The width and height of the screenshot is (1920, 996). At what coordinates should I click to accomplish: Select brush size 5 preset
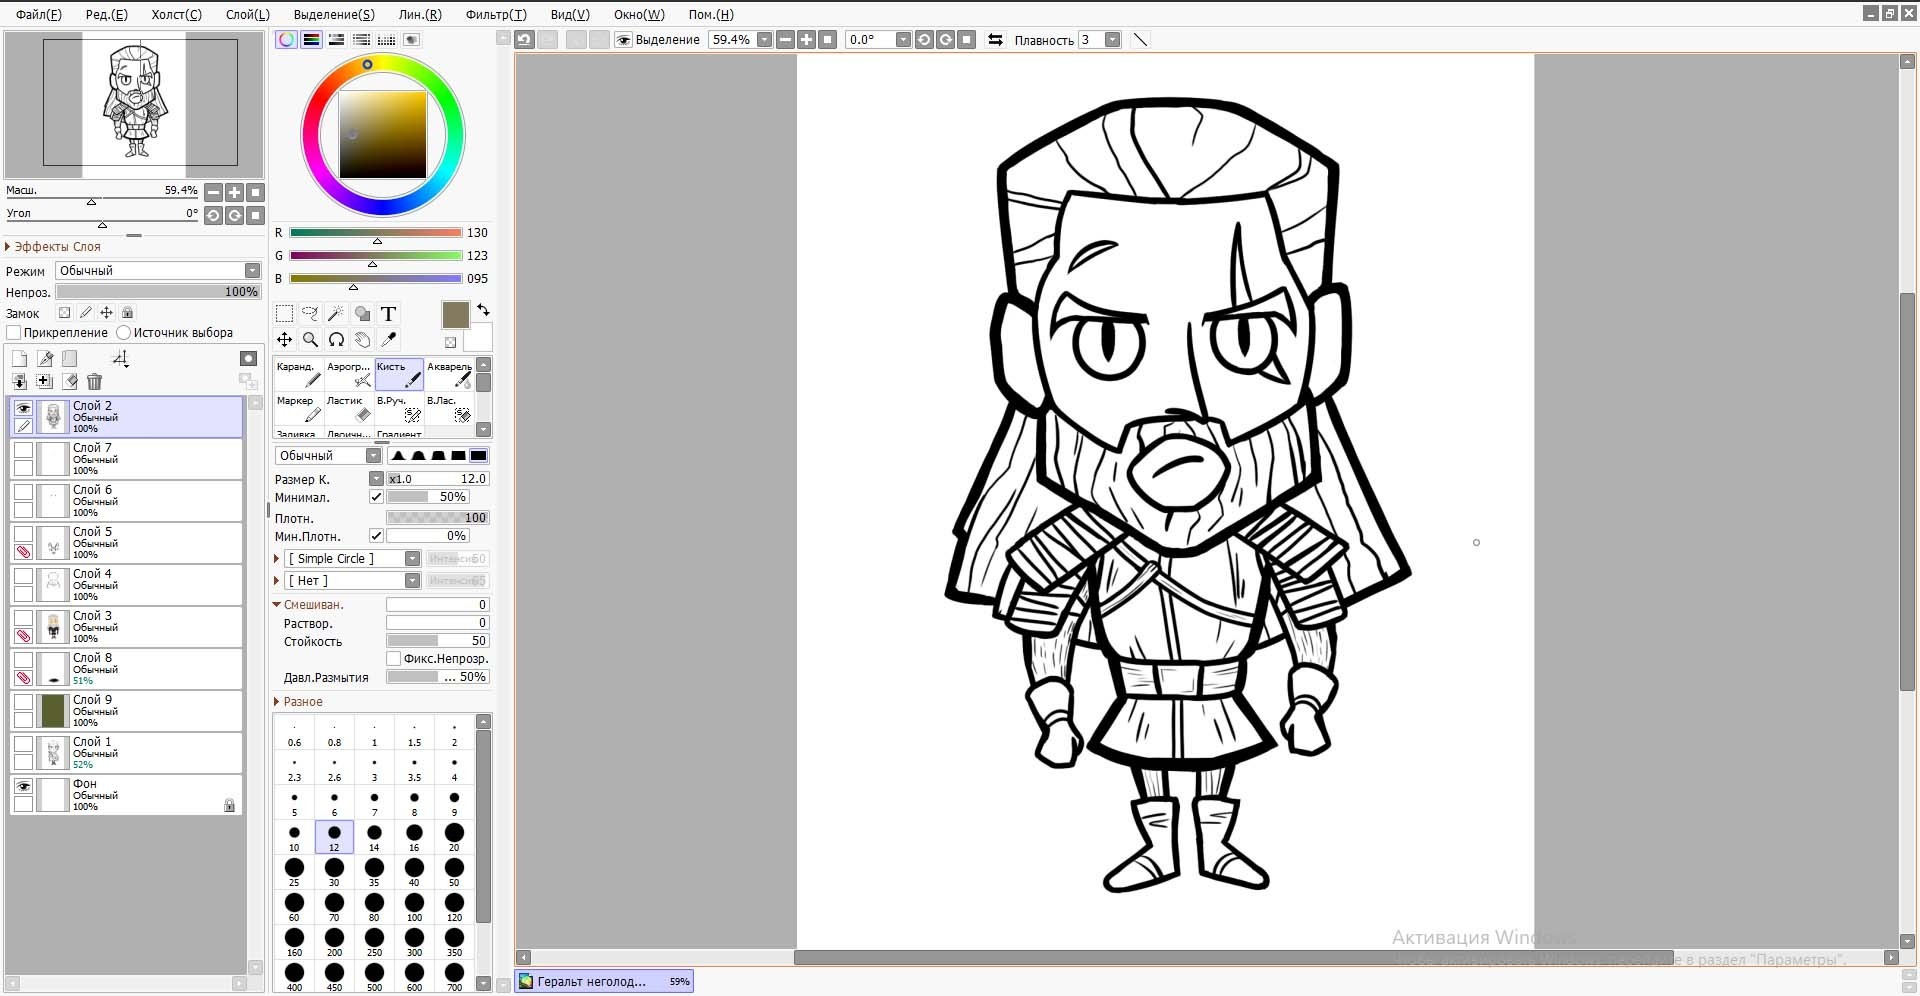294,802
